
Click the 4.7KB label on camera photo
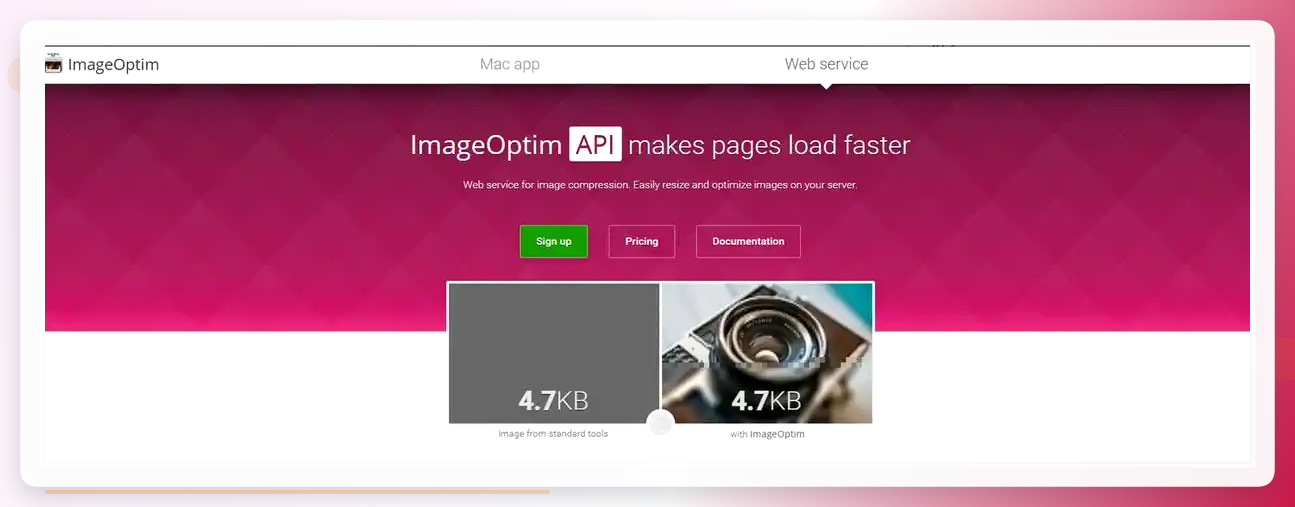tap(766, 401)
